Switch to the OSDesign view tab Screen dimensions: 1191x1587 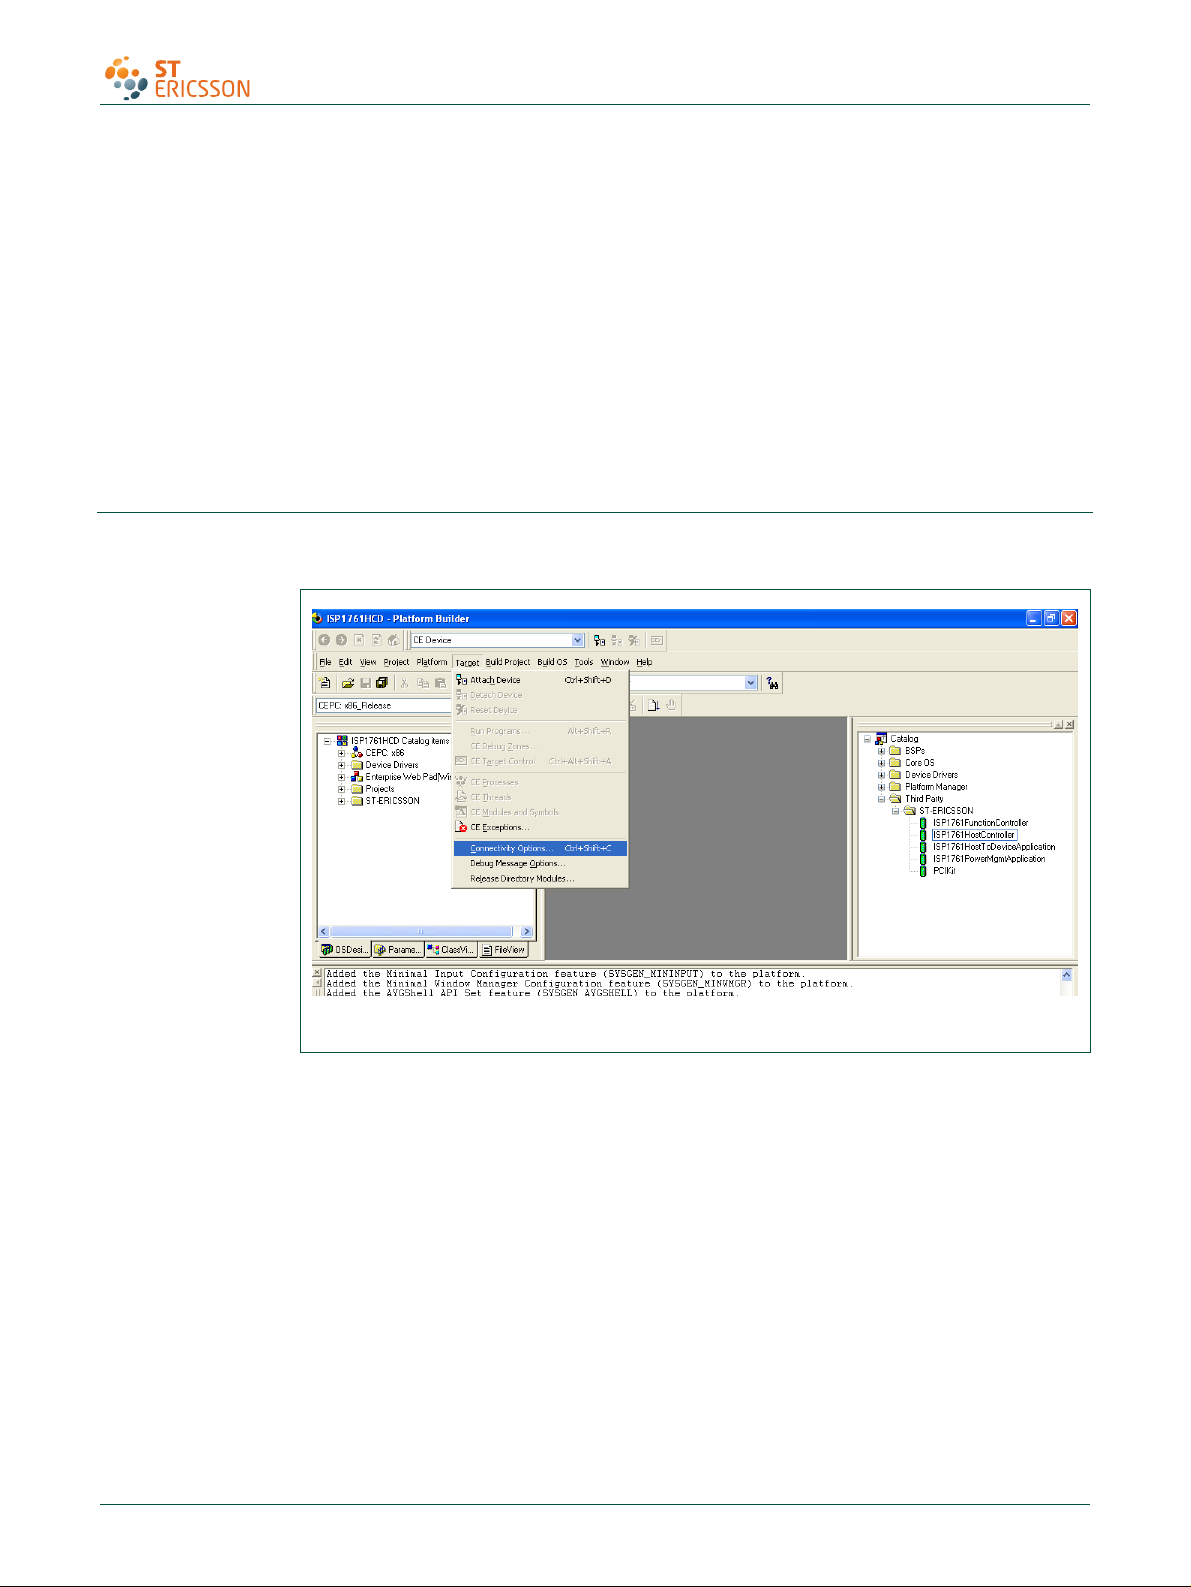click(x=344, y=950)
